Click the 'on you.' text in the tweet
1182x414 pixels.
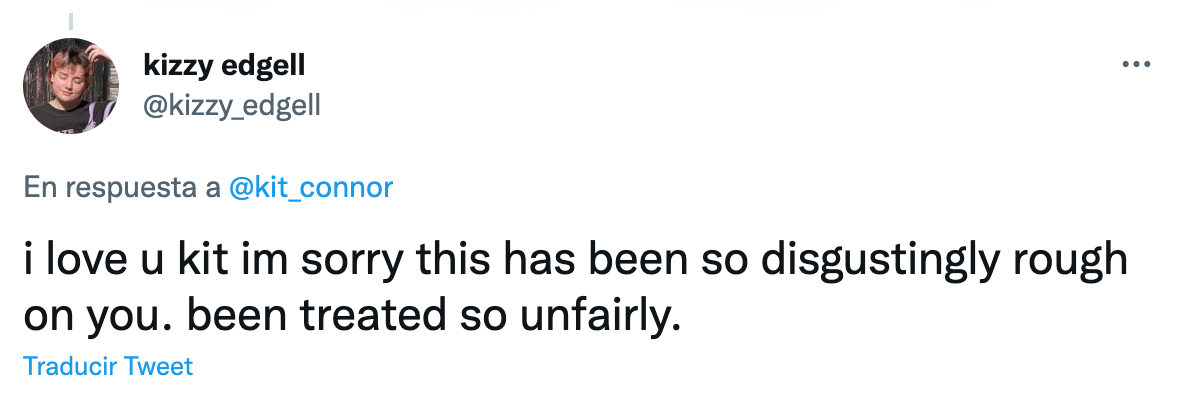[98, 318]
